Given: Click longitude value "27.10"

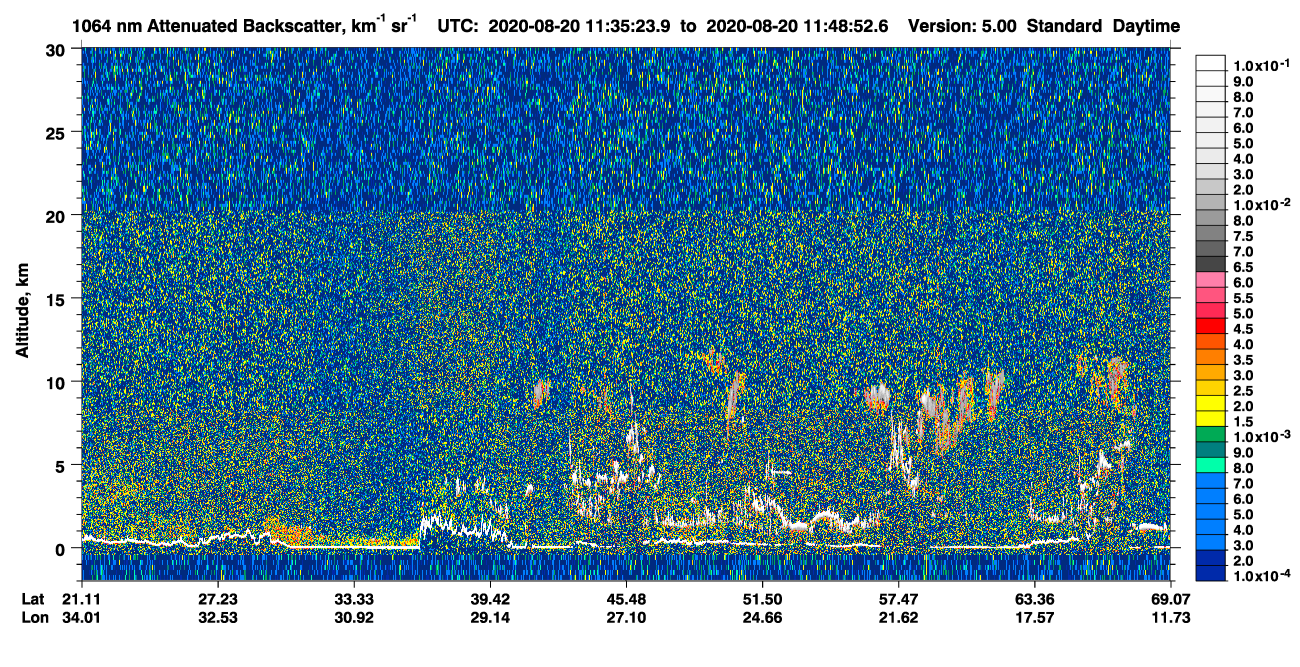Looking at the screenshot, I should coord(626,617).
